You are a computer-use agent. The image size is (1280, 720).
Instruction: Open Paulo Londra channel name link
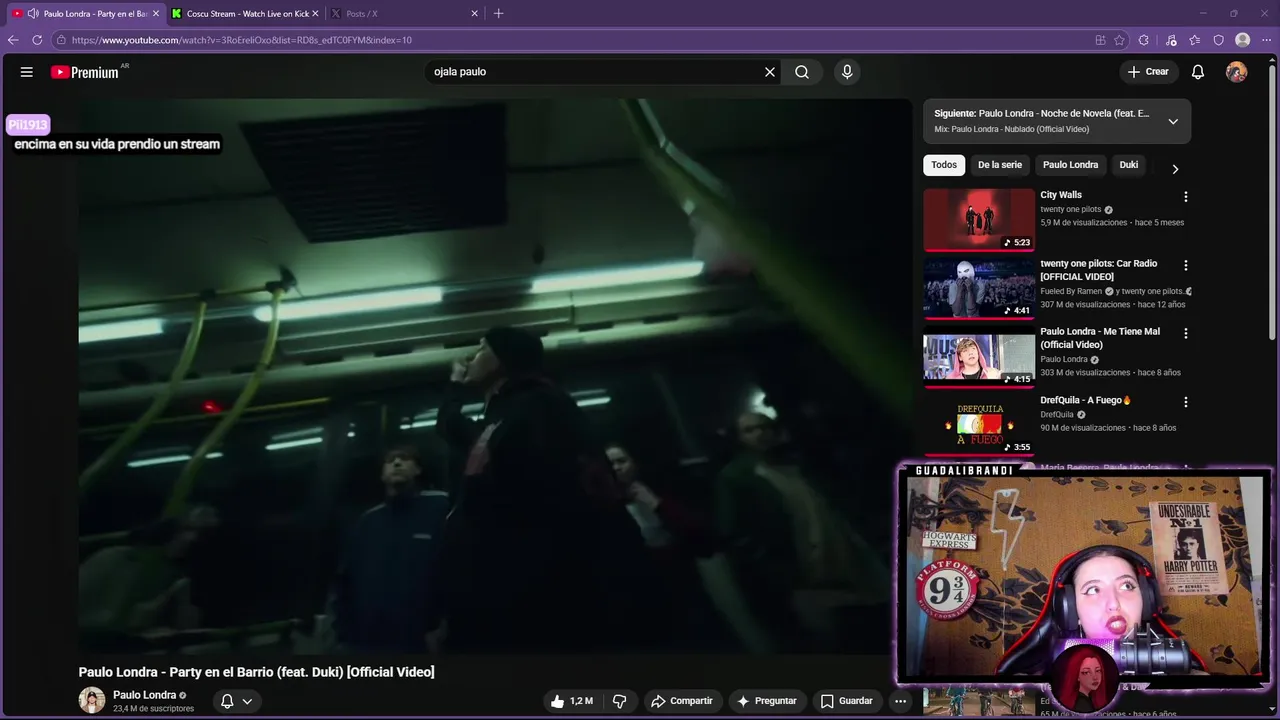click(x=144, y=695)
